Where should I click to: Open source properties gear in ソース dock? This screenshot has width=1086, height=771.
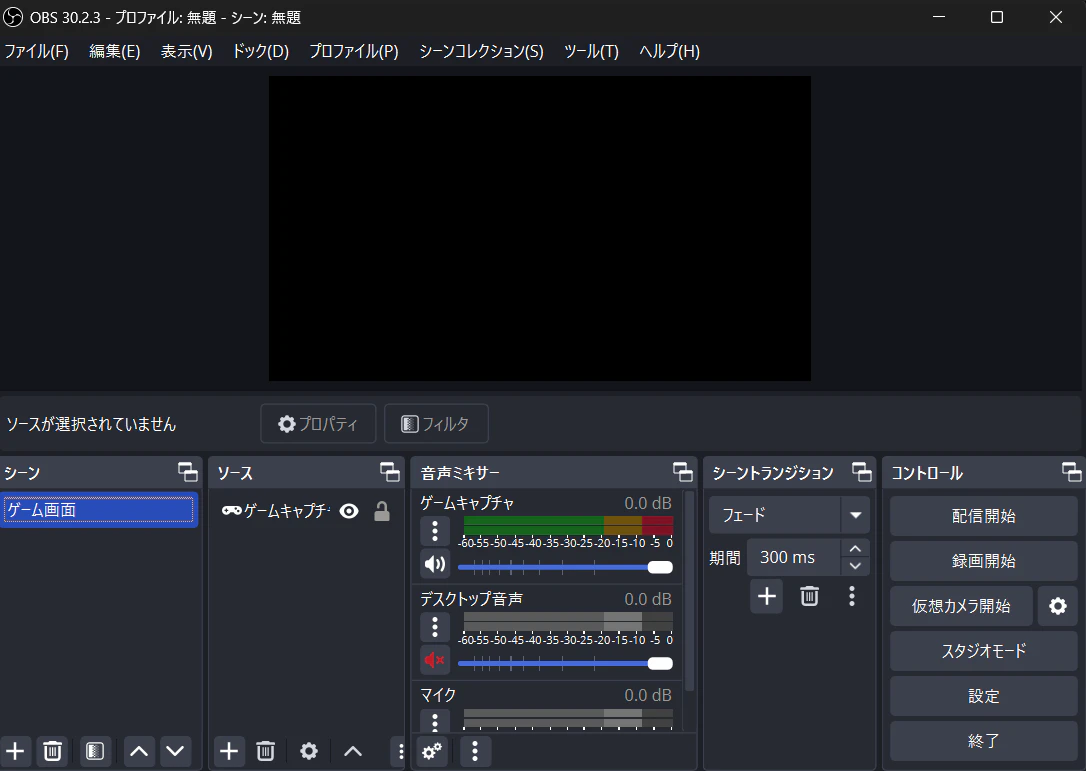click(x=309, y=752)
